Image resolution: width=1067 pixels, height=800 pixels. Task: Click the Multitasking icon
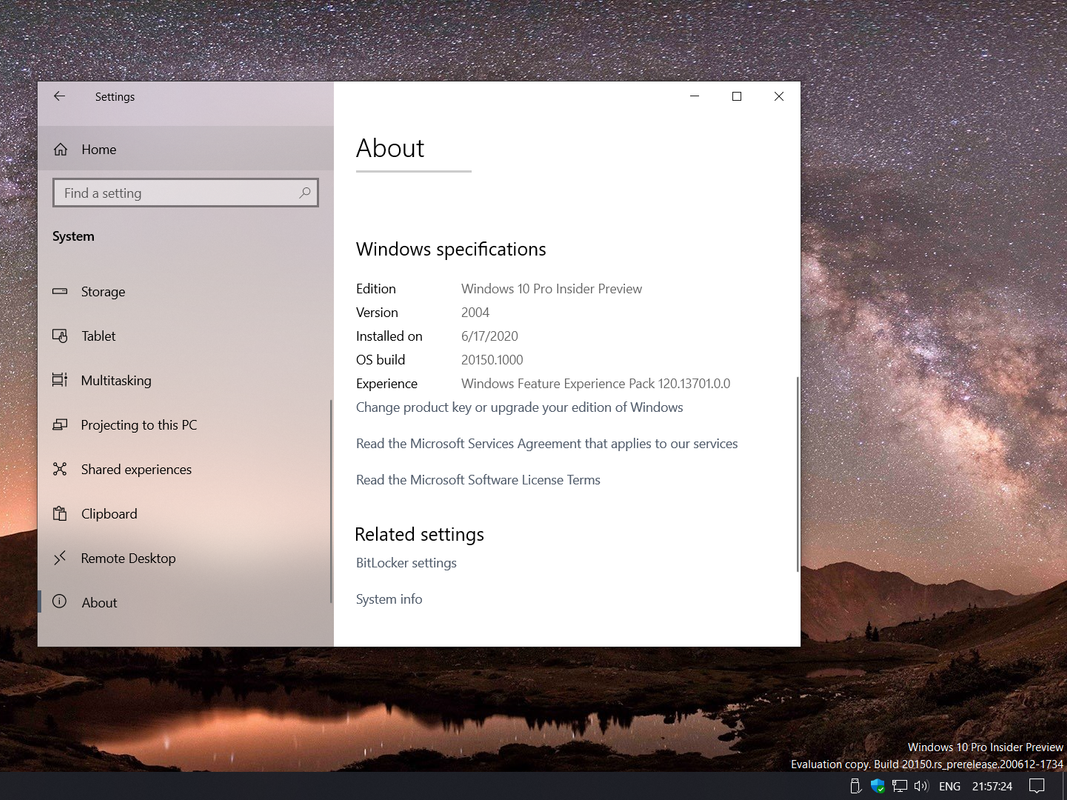(x=60, y=380)
